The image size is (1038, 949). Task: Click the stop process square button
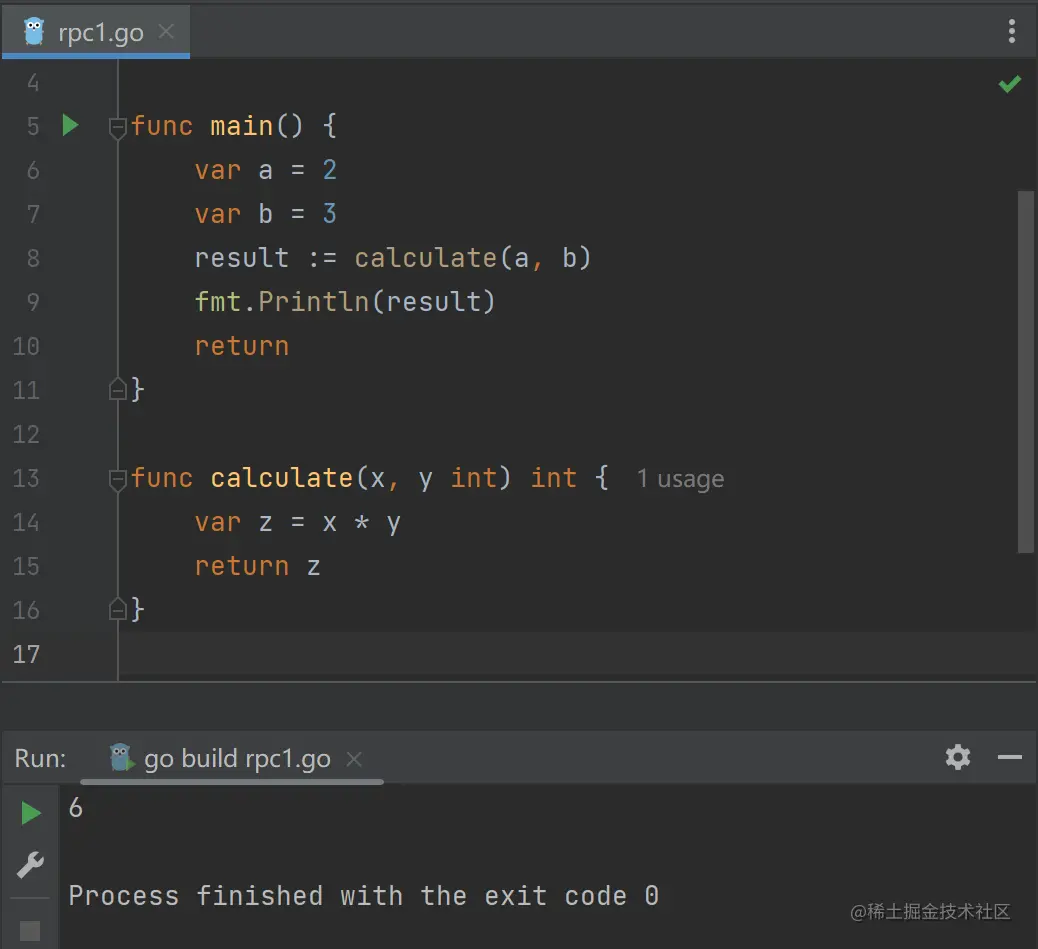pyautogui.click(x=30, y=930)
